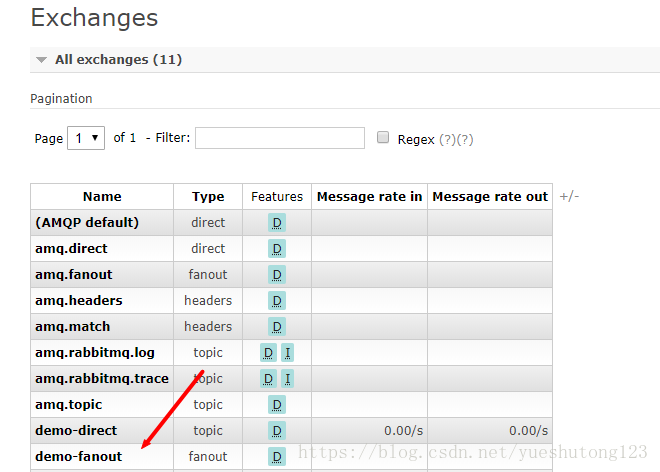Image resolution: width=660 pixels, height=472 pixels.
Task: Click the D badge in amq.fanout row
Action: 277,274
